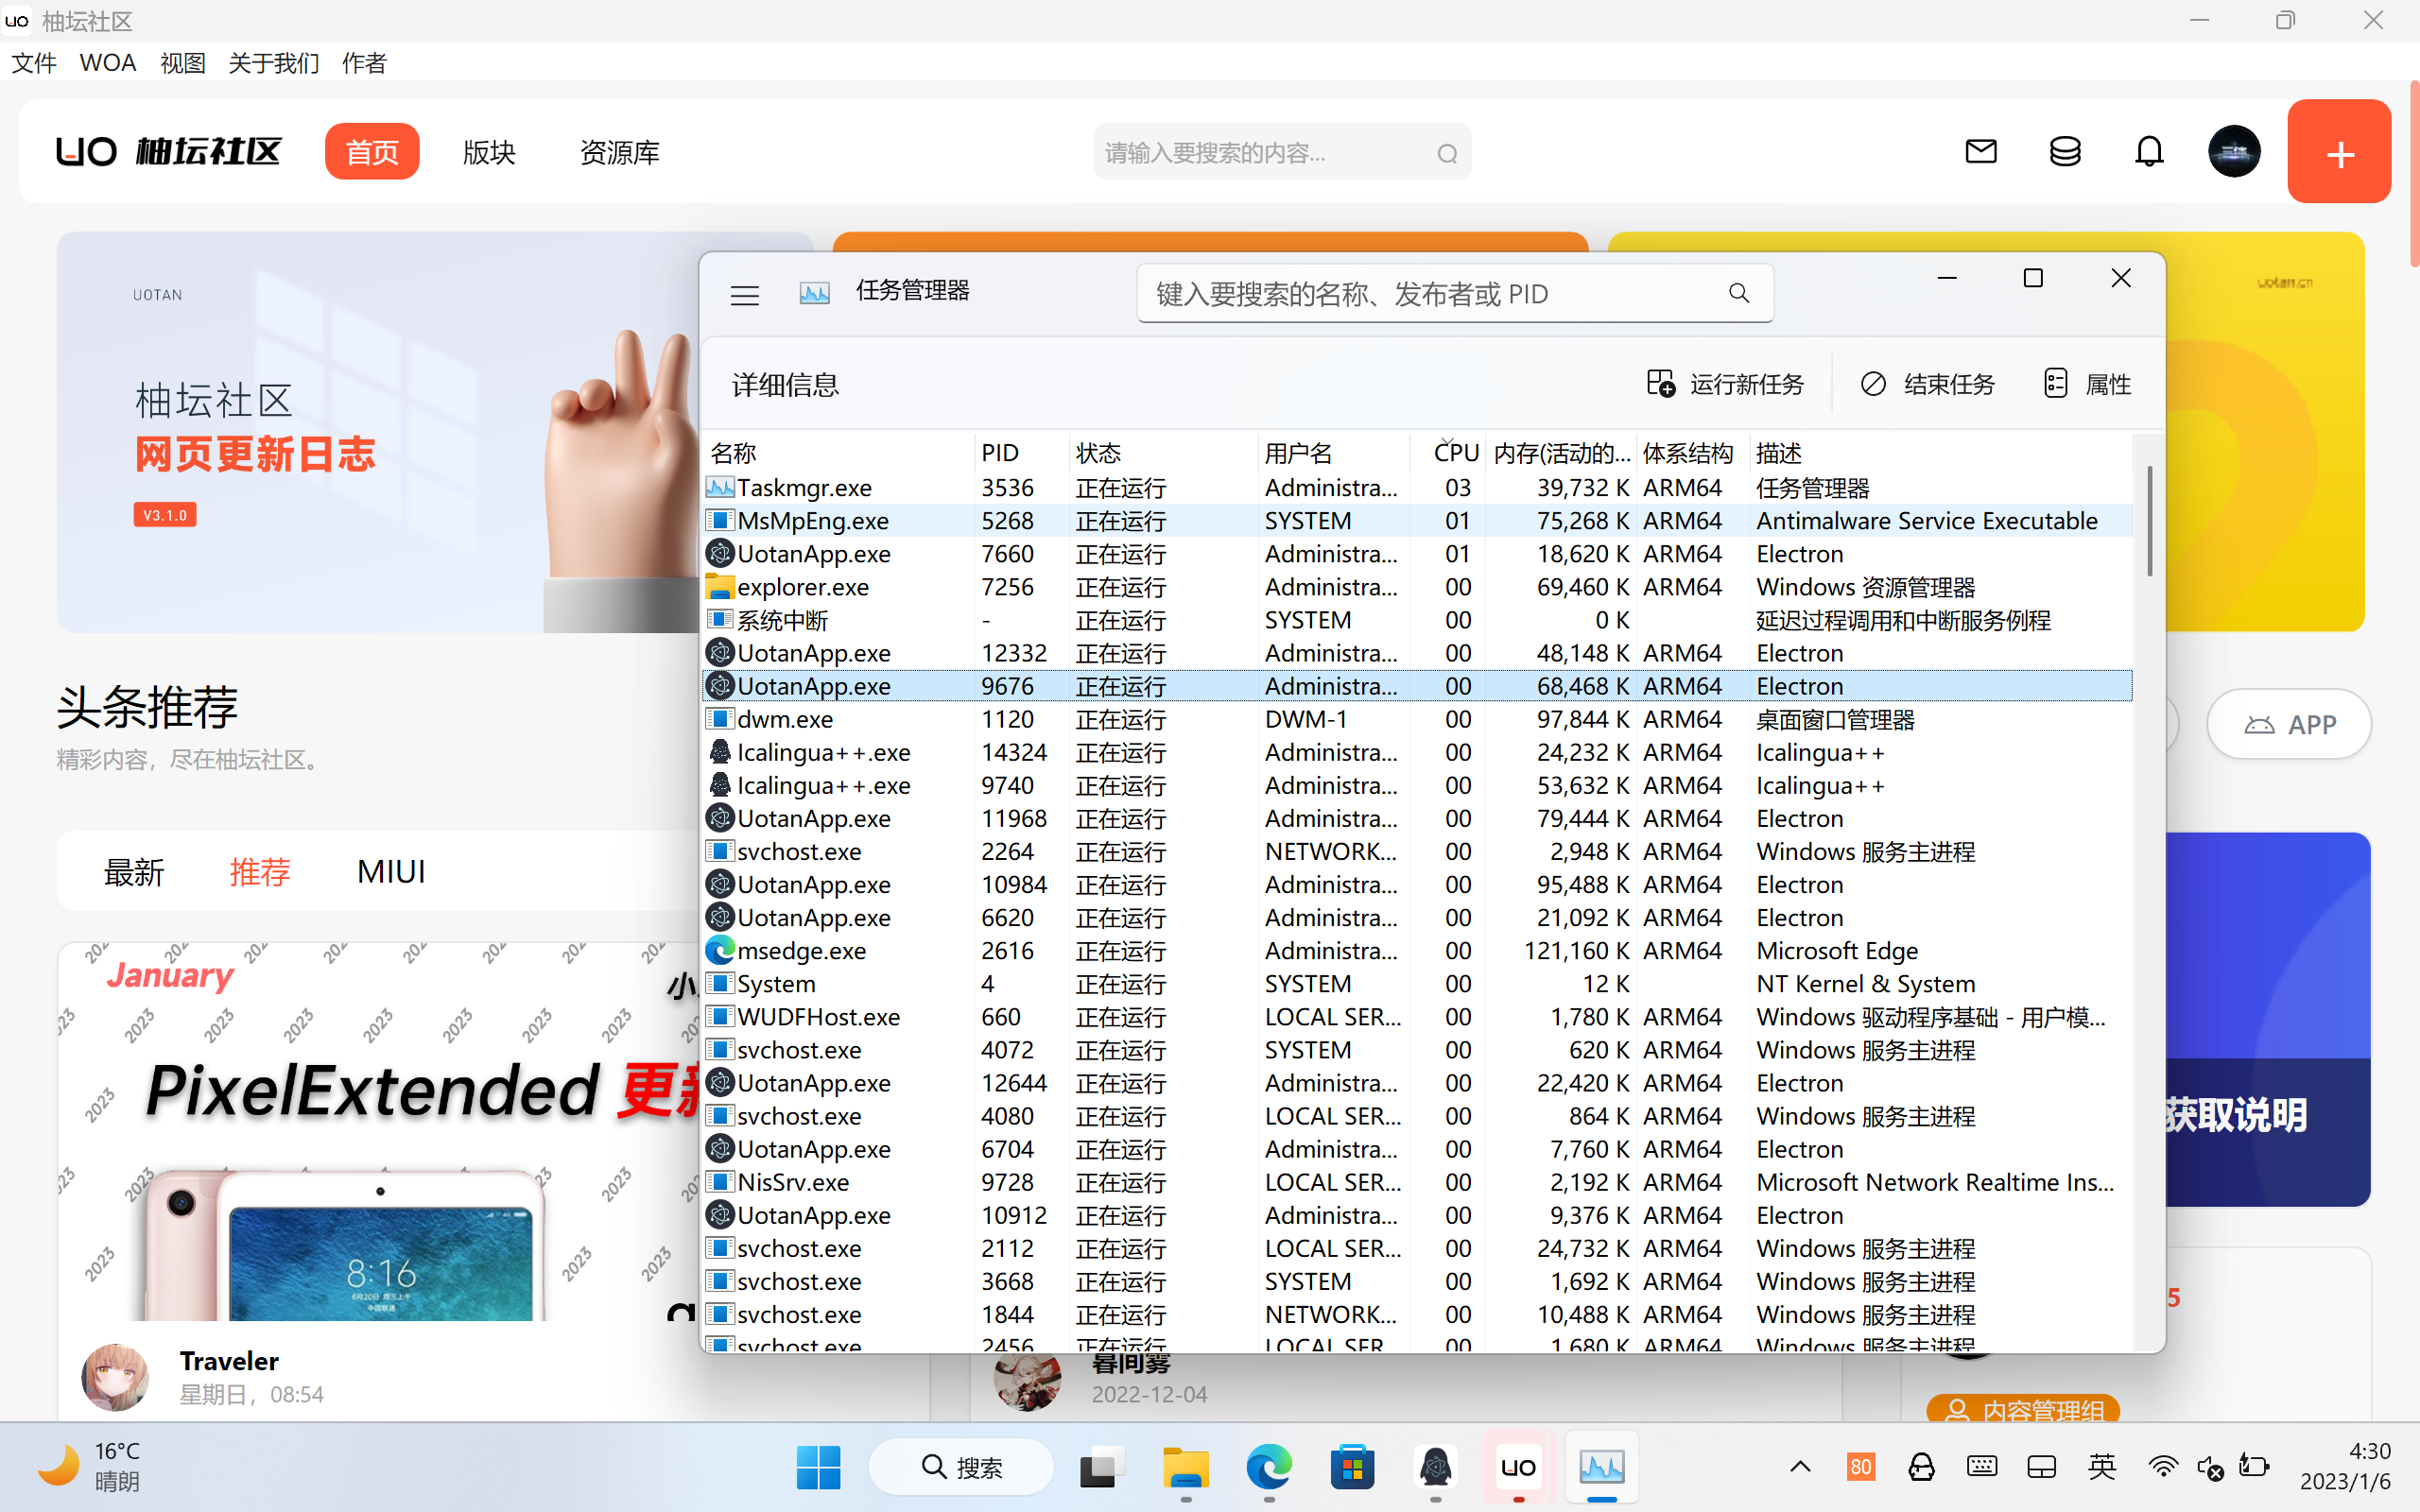
Task: Open the user profile avatar
Action: (x=2233, y=152)
